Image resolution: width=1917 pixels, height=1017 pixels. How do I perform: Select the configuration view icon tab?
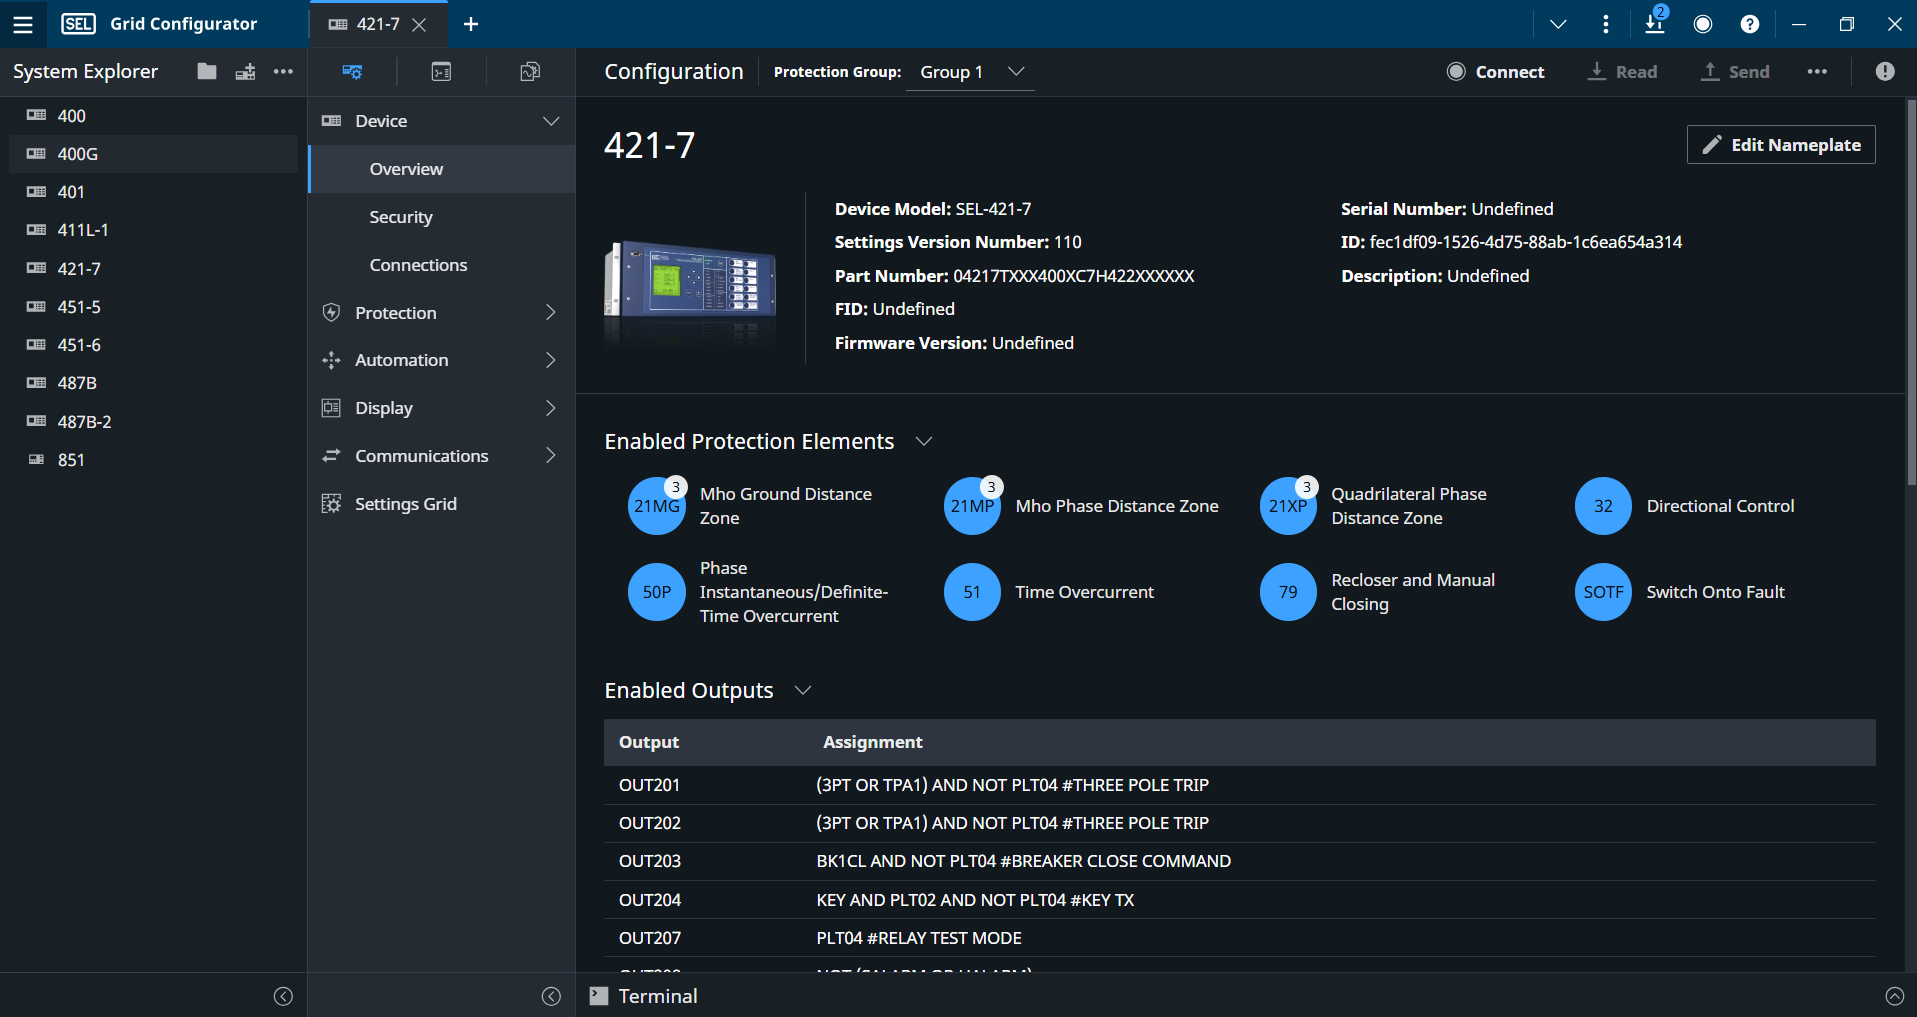pos(352,71)
